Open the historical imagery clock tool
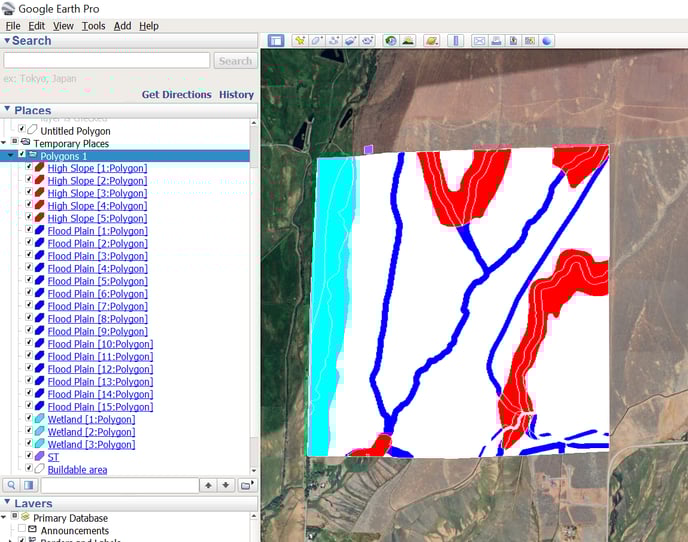 pos(390,41)
